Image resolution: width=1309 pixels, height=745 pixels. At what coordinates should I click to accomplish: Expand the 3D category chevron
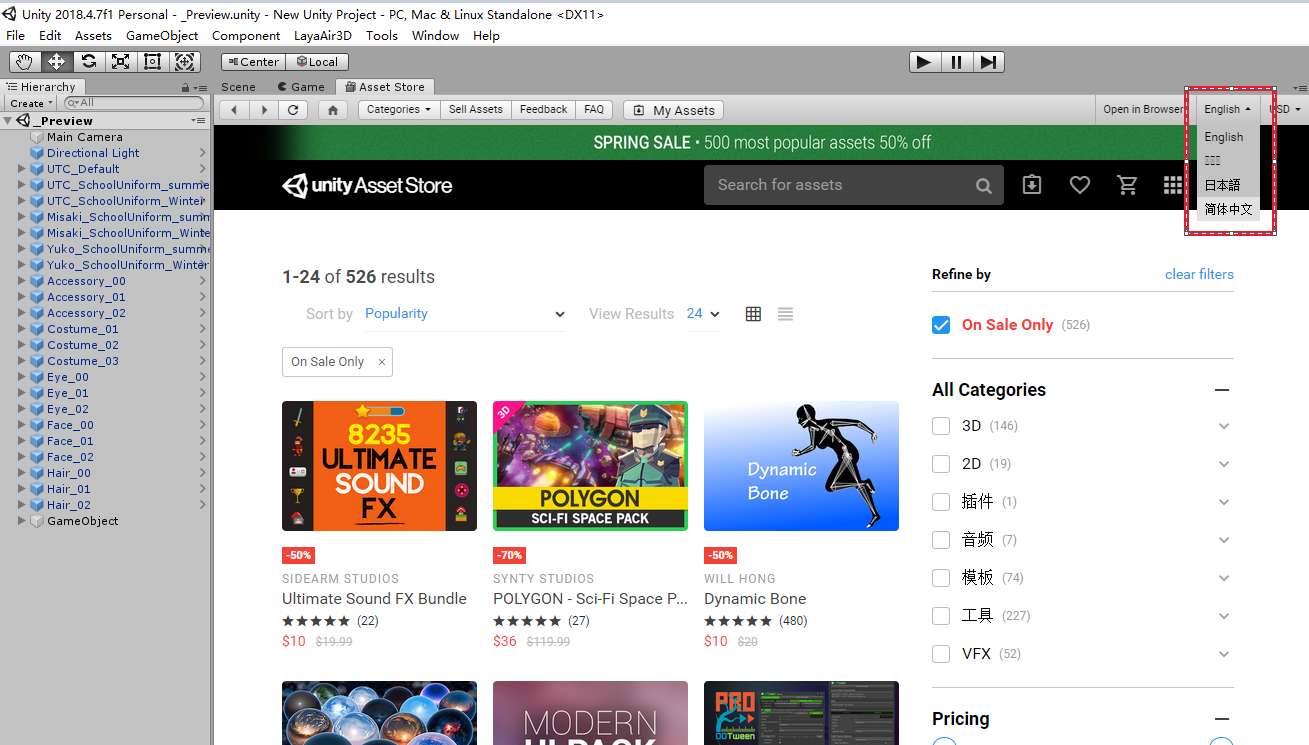click(1224, 426)
